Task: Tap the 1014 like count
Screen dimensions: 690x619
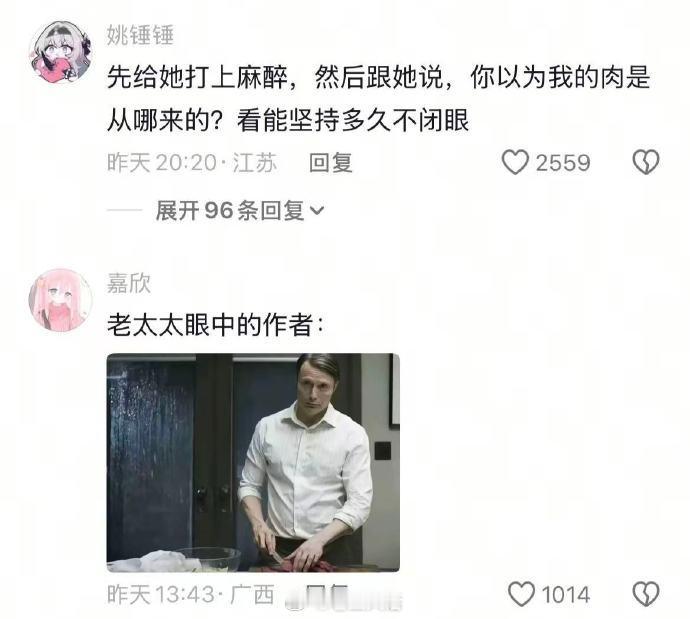Action: [565, 595]
